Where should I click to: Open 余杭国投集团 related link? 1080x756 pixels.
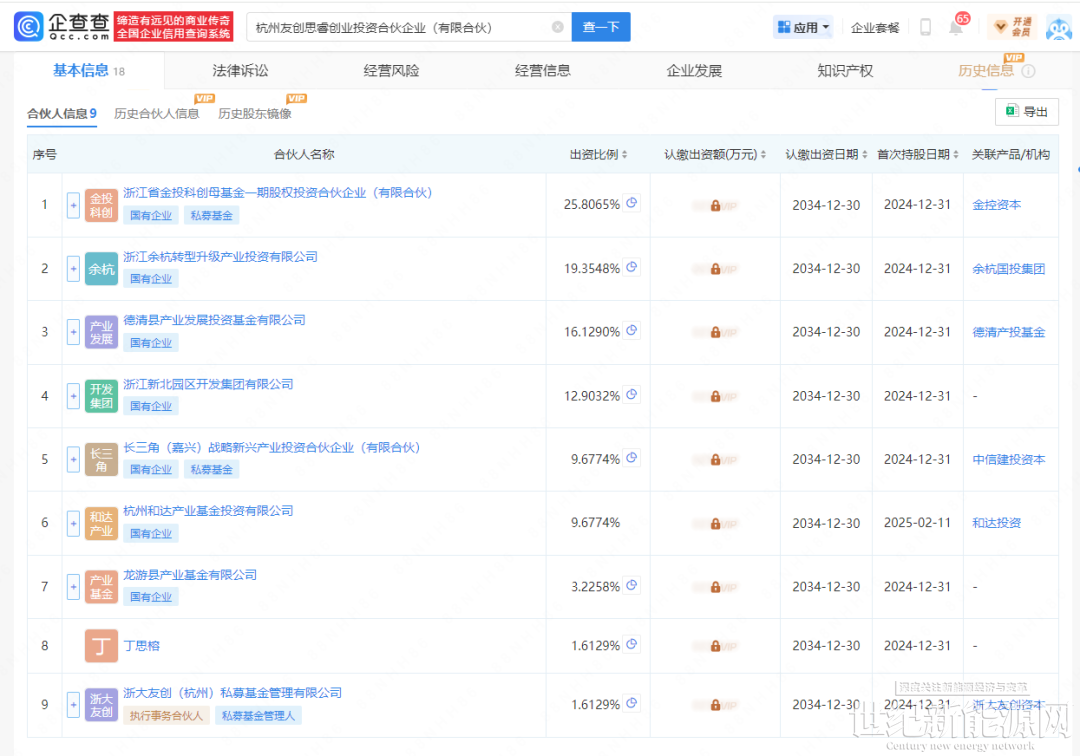(x=1008, y=269)
